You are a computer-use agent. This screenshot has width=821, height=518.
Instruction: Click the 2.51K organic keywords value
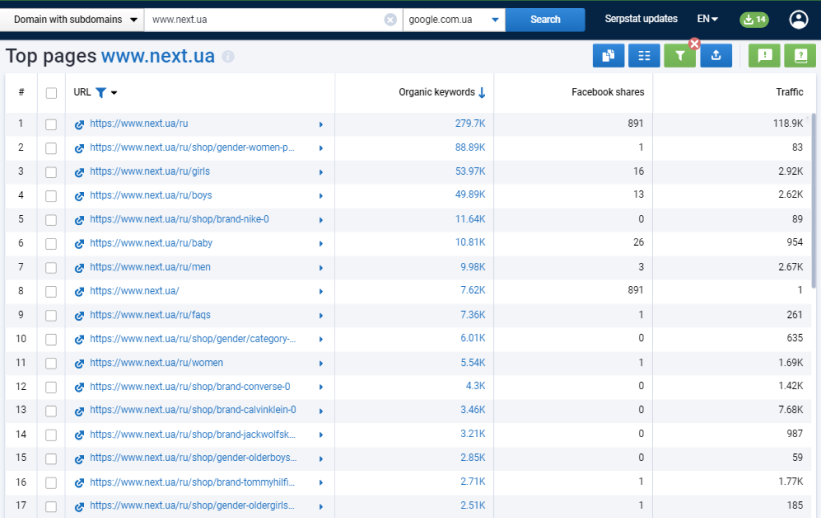pos(473,505)
